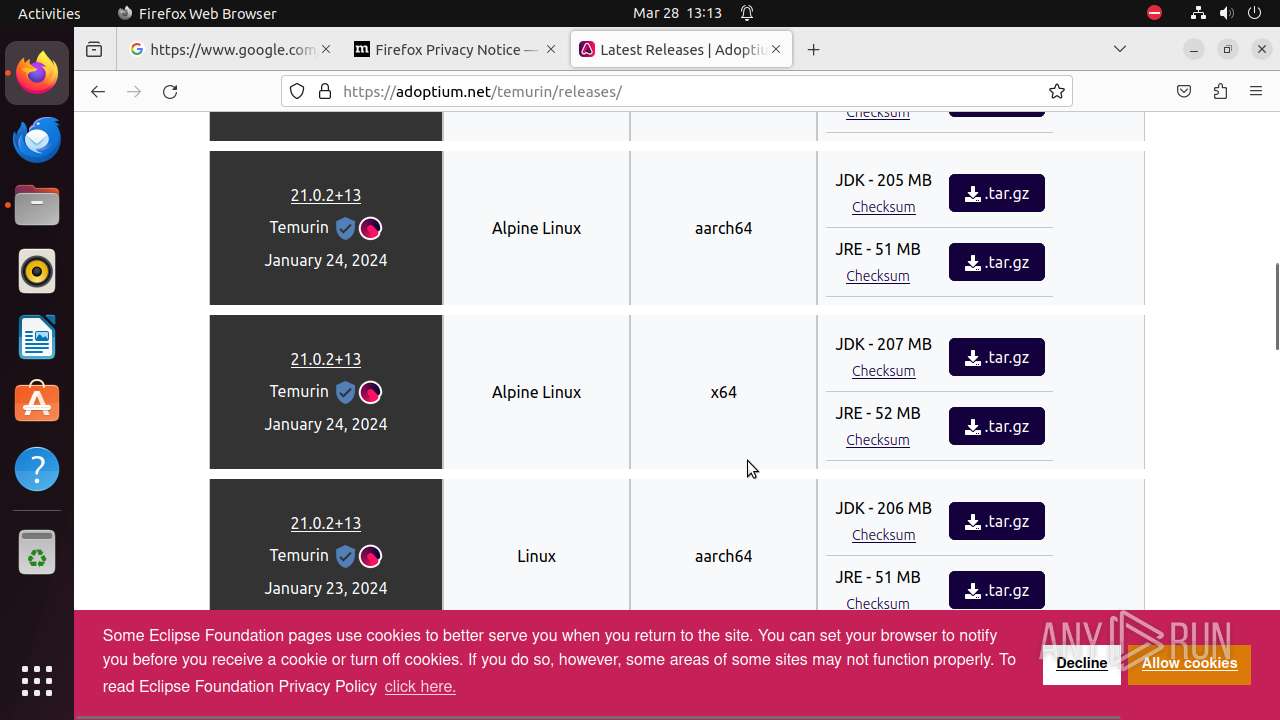The height and width of the screenshot is (720, 1280).
Task: Open the Firefox application menu
Action: [x=1256, y=91]
